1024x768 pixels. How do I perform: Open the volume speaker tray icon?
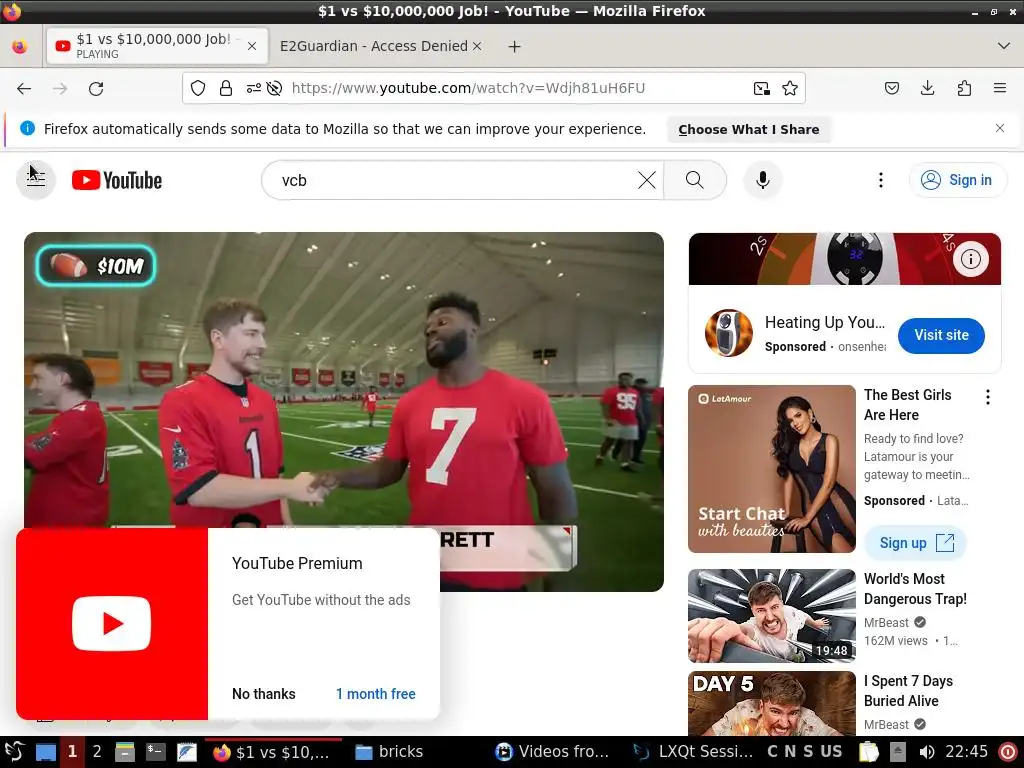point(926,752)
